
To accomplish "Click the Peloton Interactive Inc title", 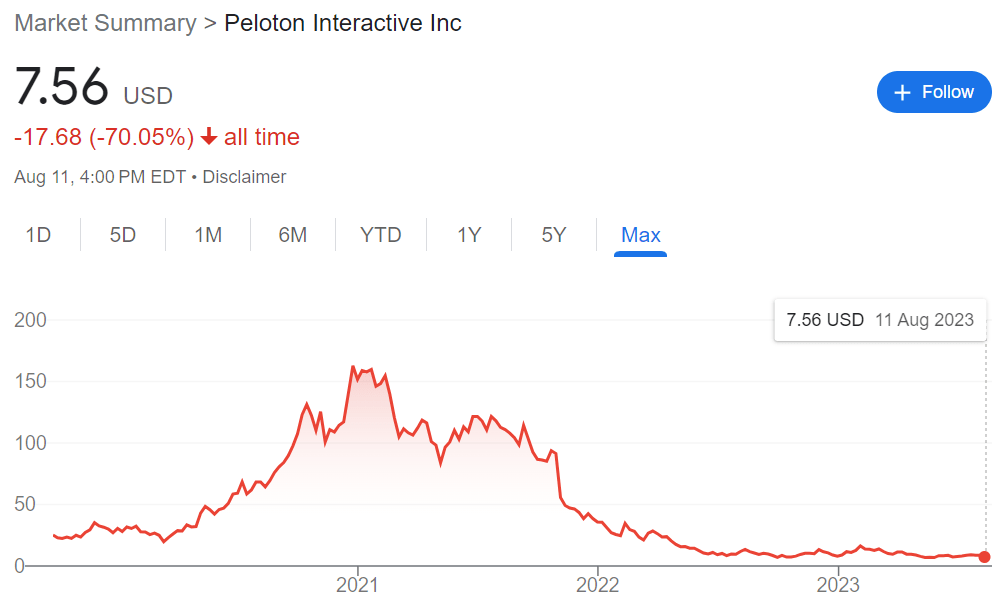I will [x=343, y=23].
